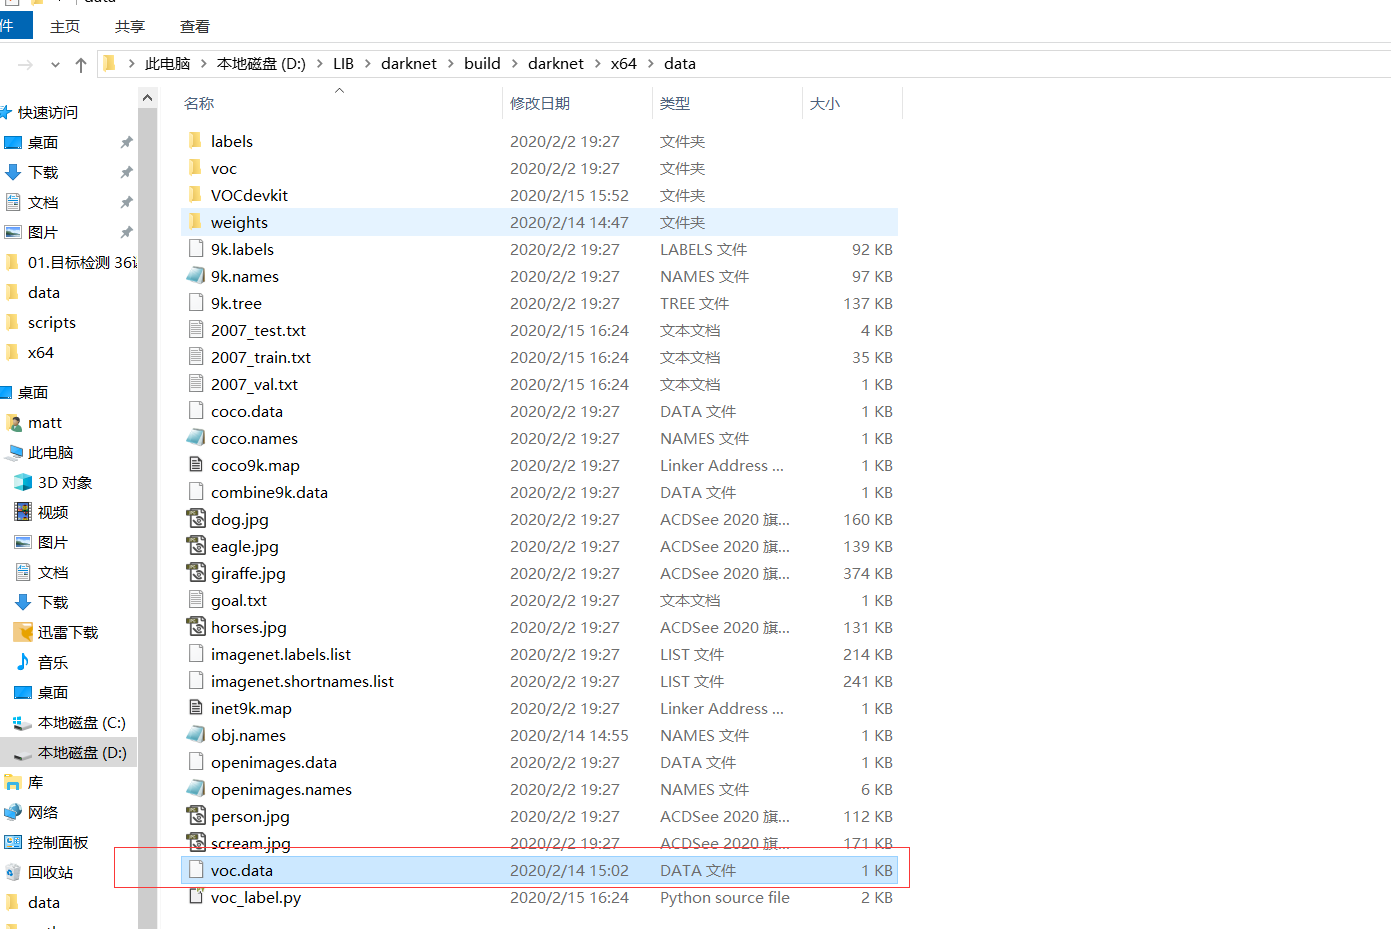Navigate to LIB in the address bar
The height and width of the screenshot is (929, 1391).
(343, 63)
